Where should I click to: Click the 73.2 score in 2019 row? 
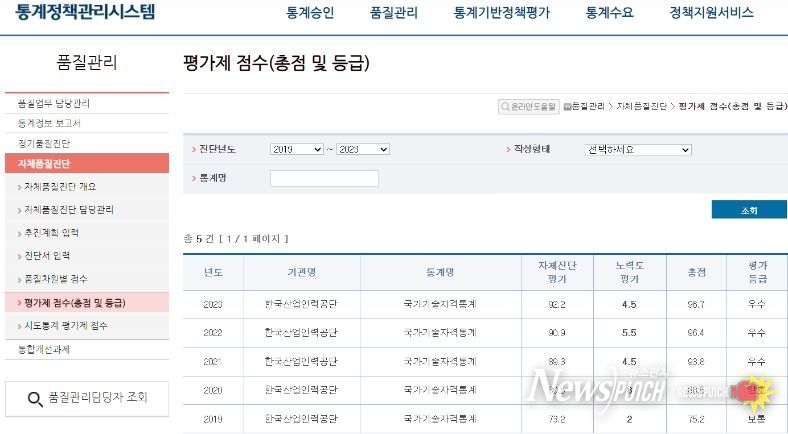pos(557,419)
